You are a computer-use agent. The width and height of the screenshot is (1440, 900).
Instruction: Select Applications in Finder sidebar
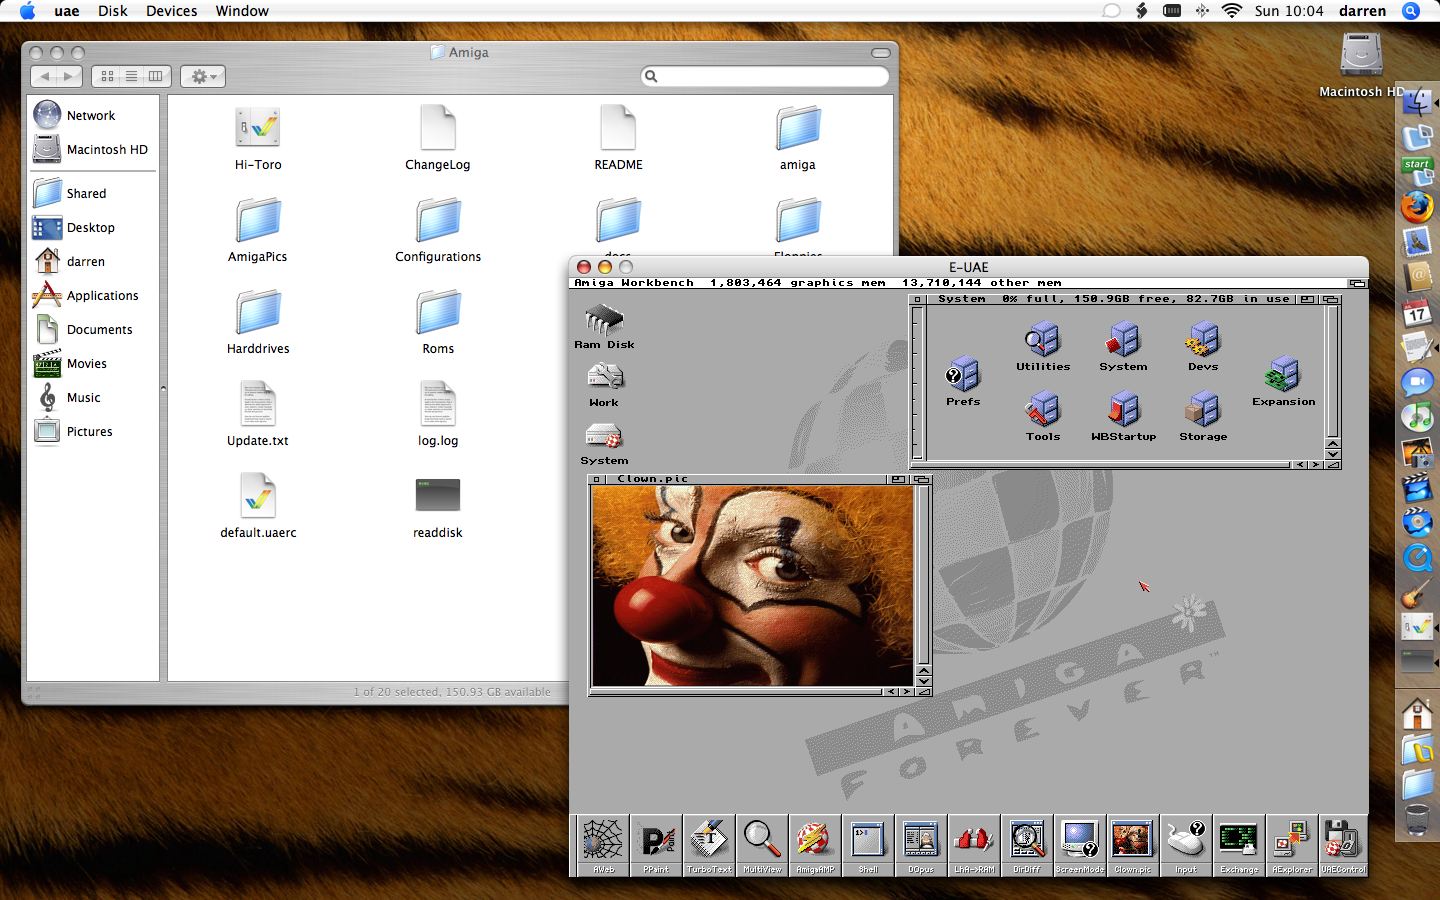click(x=93, y=295)
